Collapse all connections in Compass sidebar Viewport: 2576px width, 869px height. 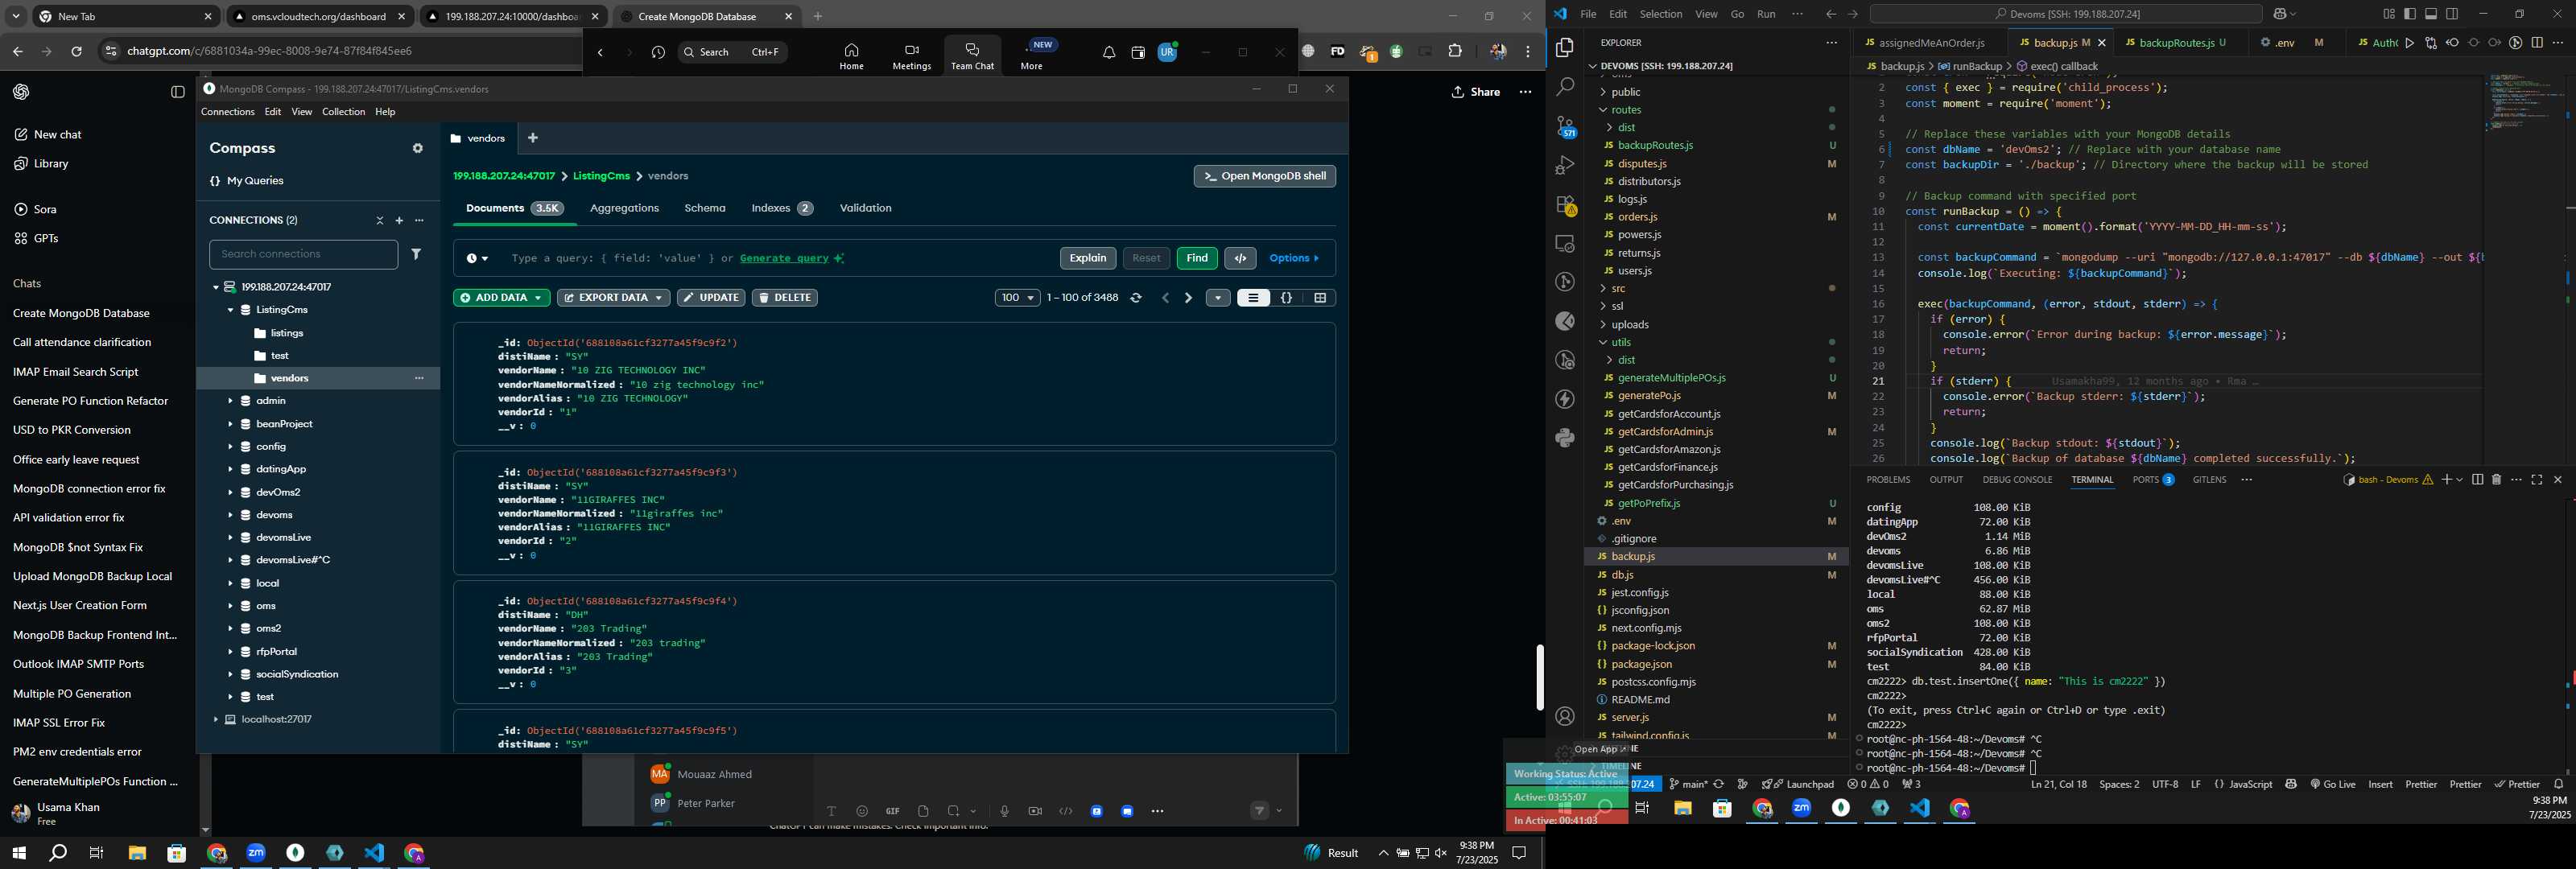coord(380,220)
